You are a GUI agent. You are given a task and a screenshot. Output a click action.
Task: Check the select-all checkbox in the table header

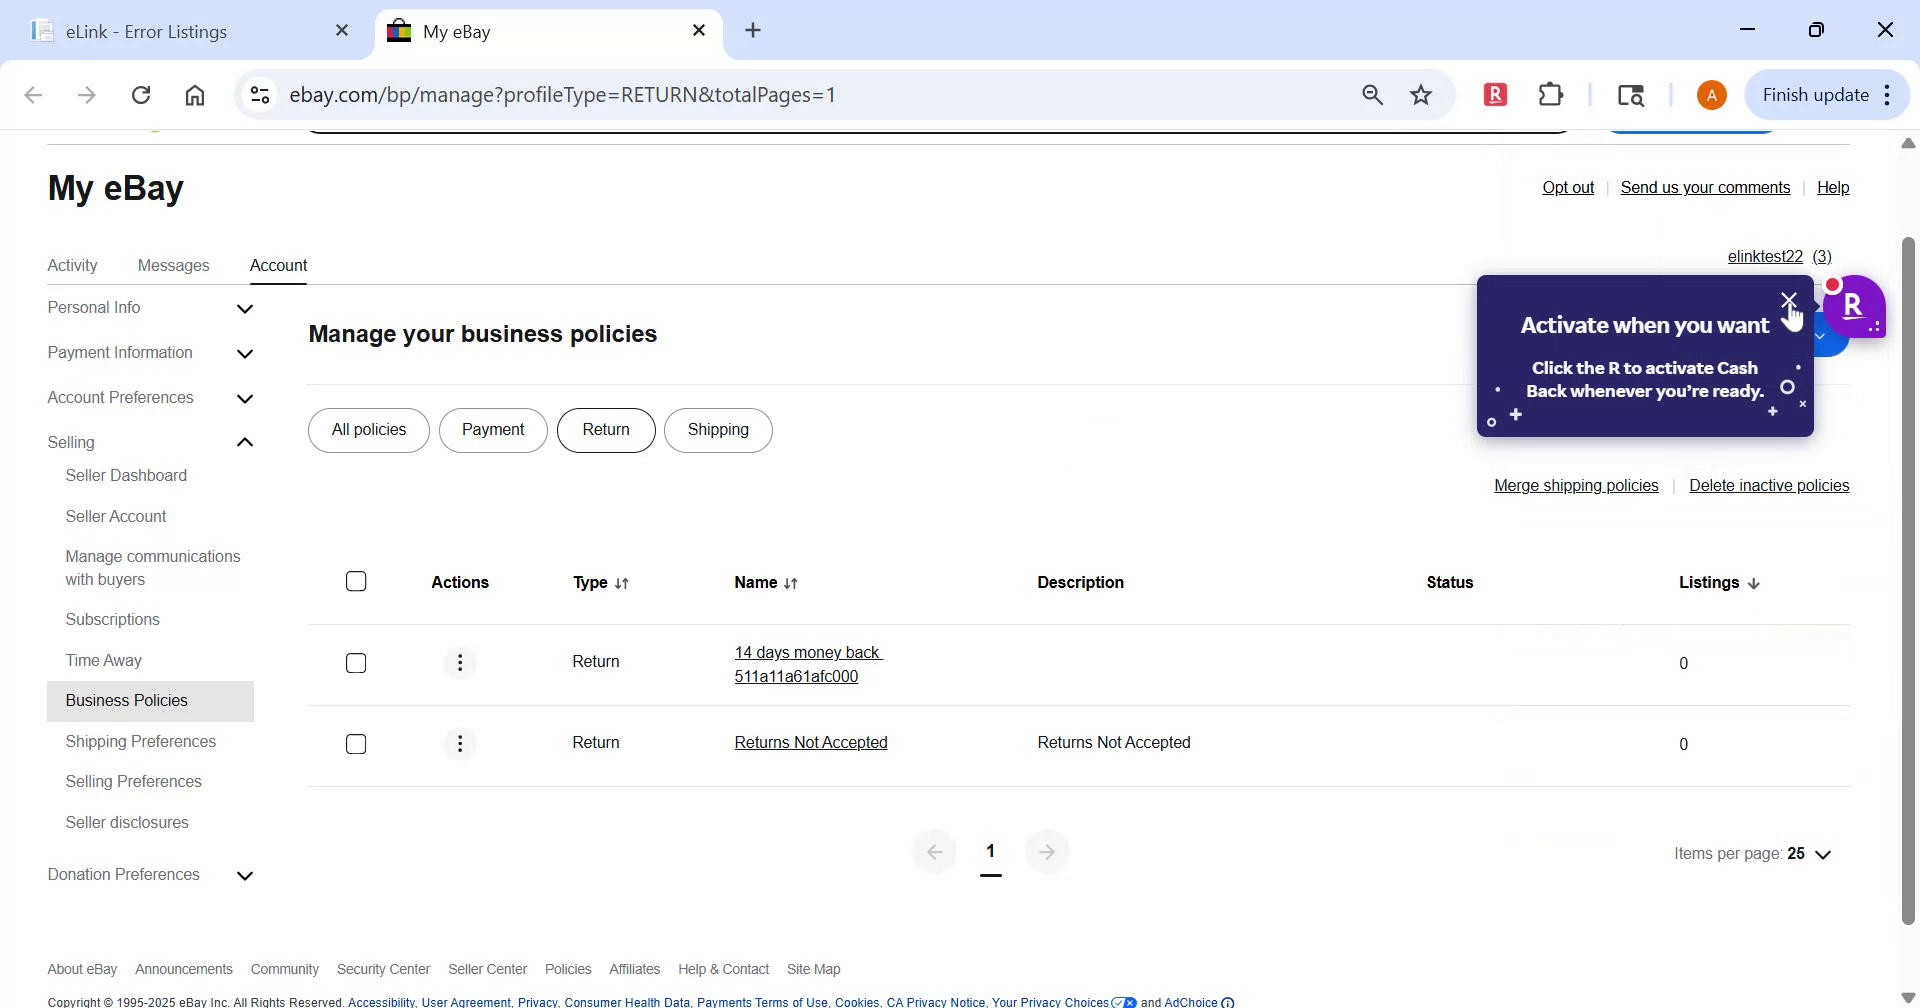click(x=356, y=580)
